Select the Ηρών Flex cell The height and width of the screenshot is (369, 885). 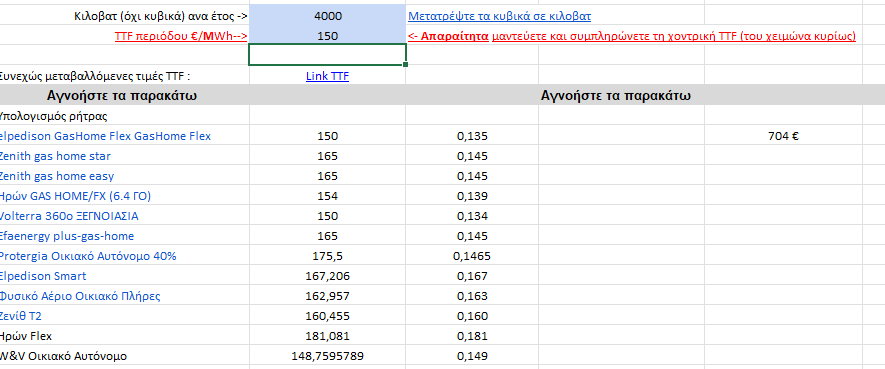(x=124, y=336)
